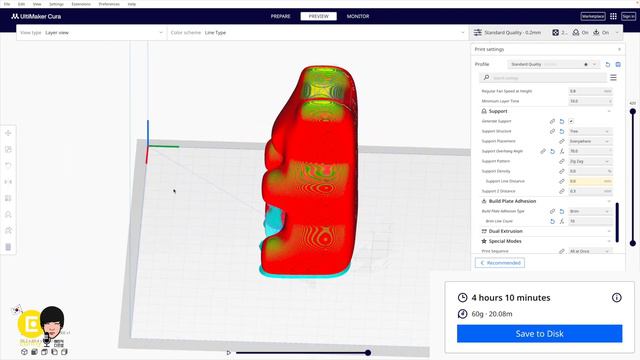The image size is (640, 360).
Task: Click the Save to Disk button
Action: coord(540,333)
